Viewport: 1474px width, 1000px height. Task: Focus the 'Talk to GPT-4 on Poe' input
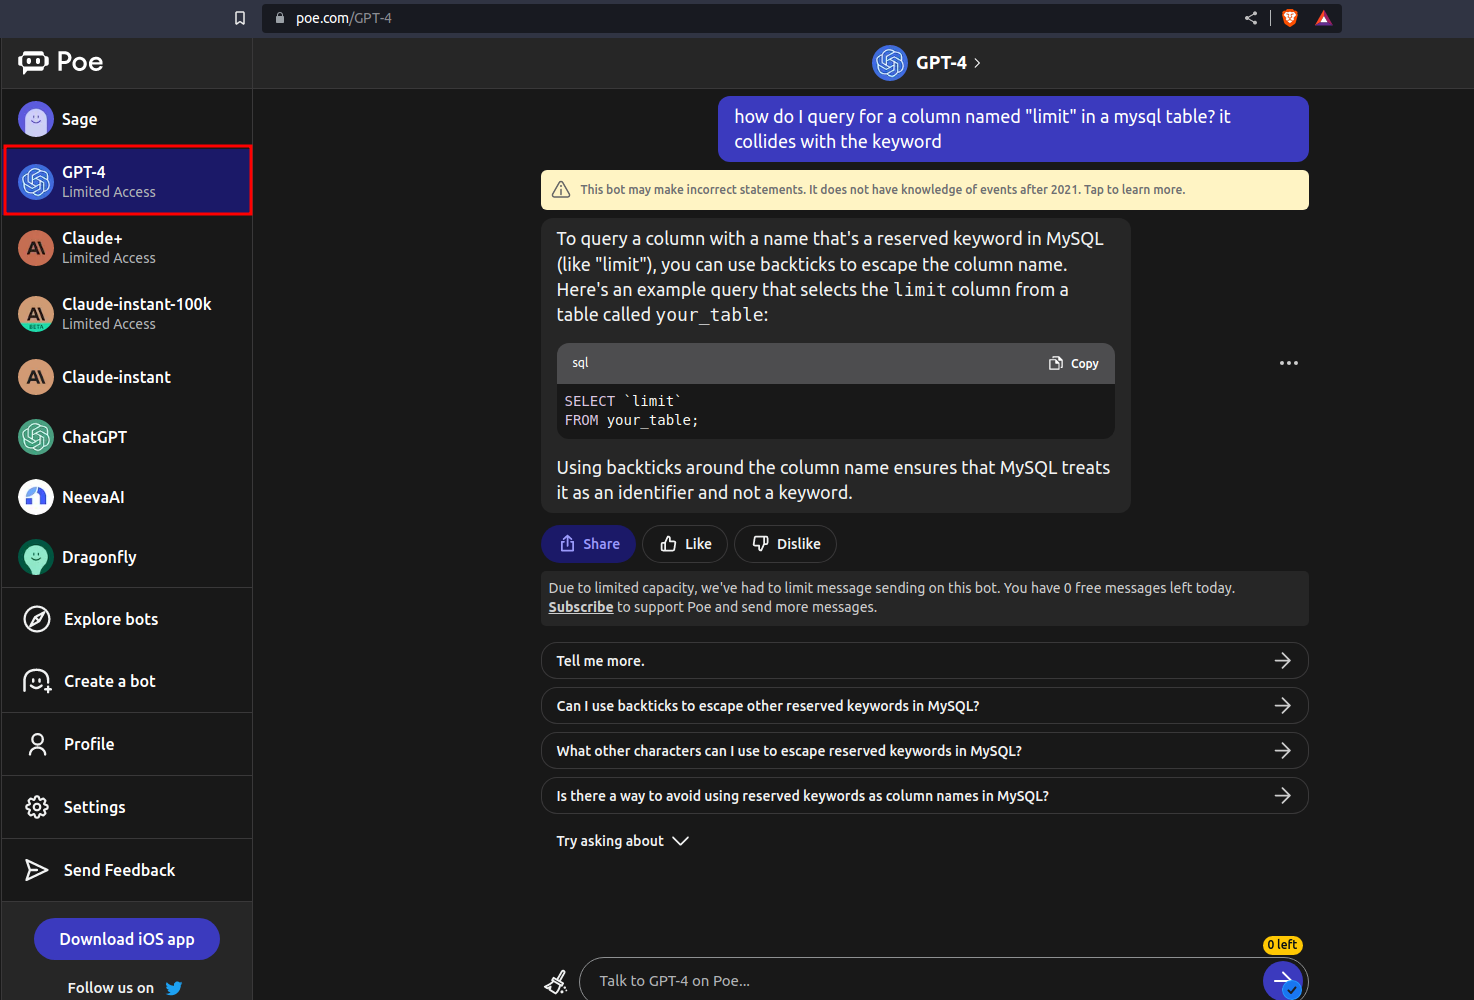920,981
